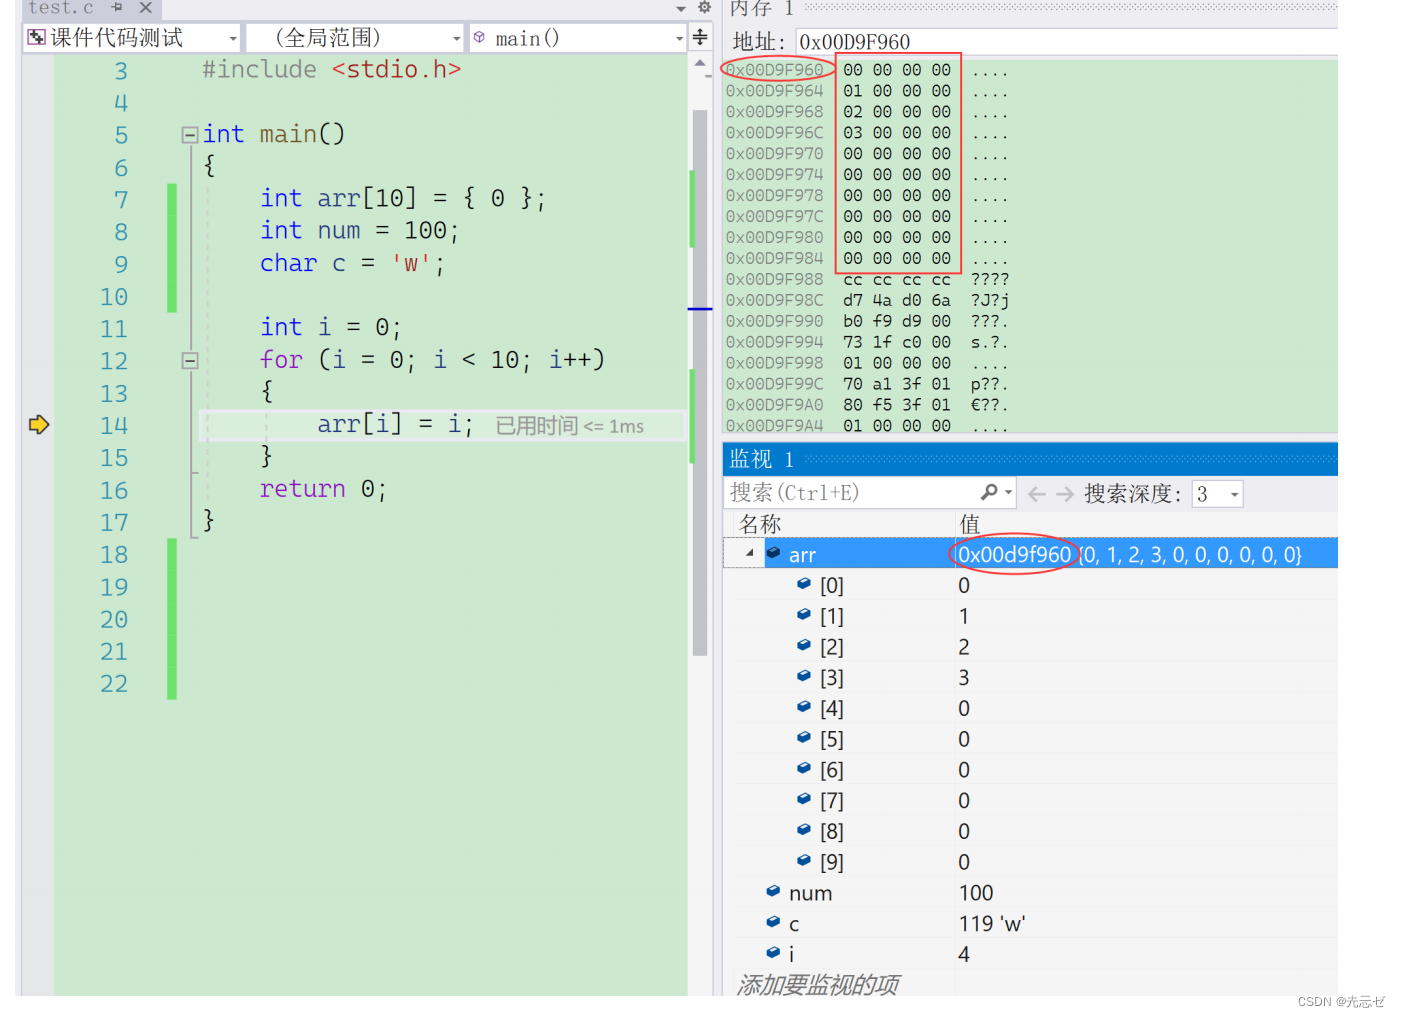
Task: Click memory address 0x00D9F998 row label
Action: pos(775,363)
